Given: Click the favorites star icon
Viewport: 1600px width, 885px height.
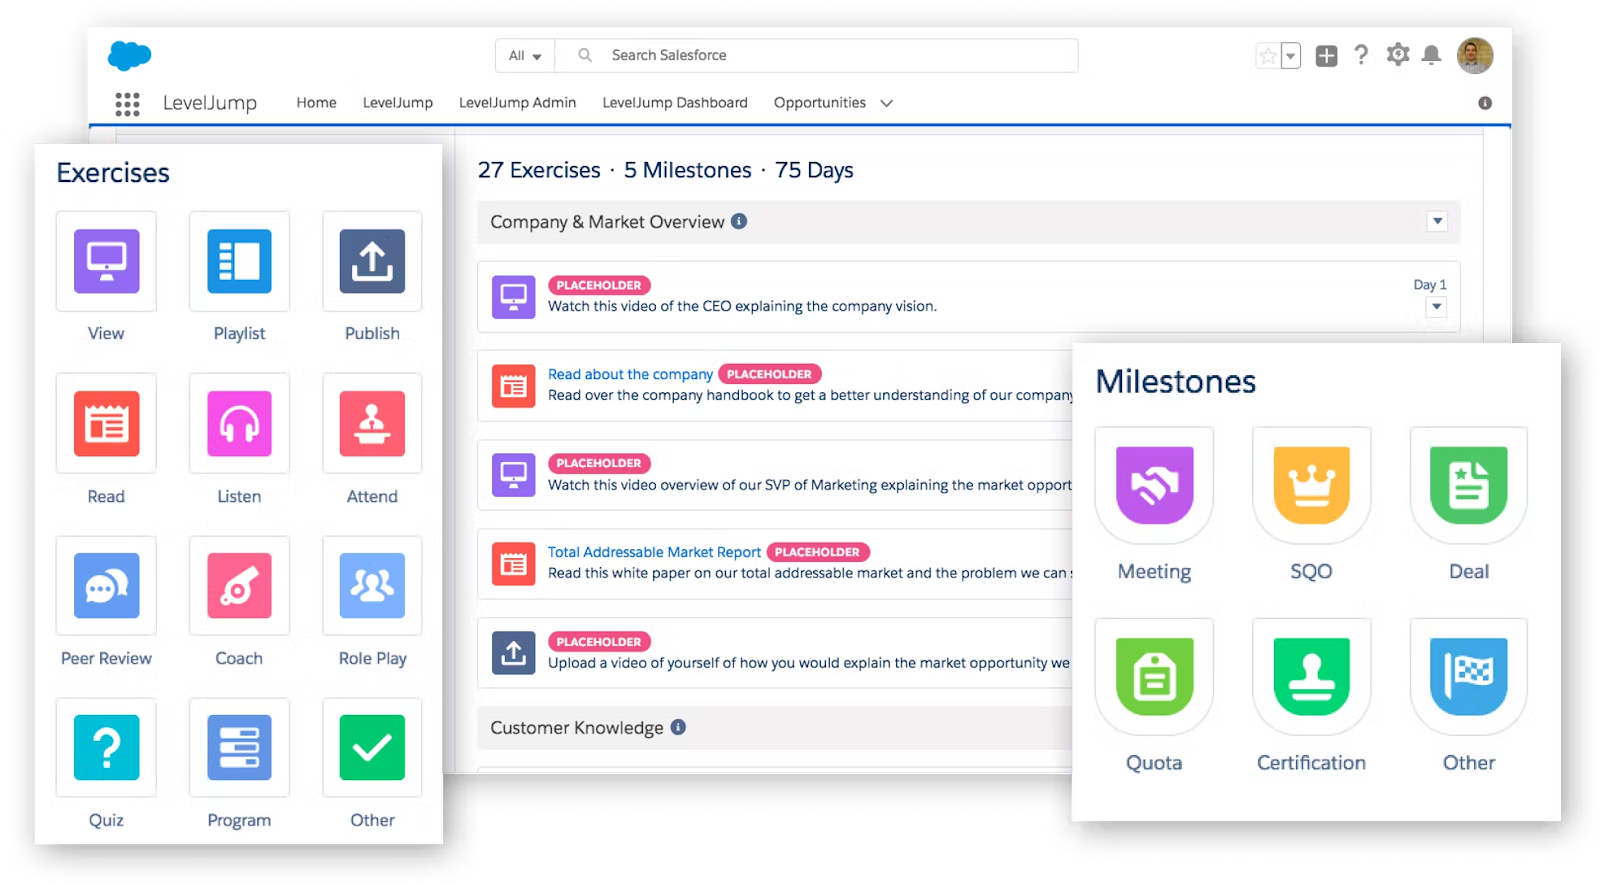Looking at the screenshot, I should coord(1268,56).
